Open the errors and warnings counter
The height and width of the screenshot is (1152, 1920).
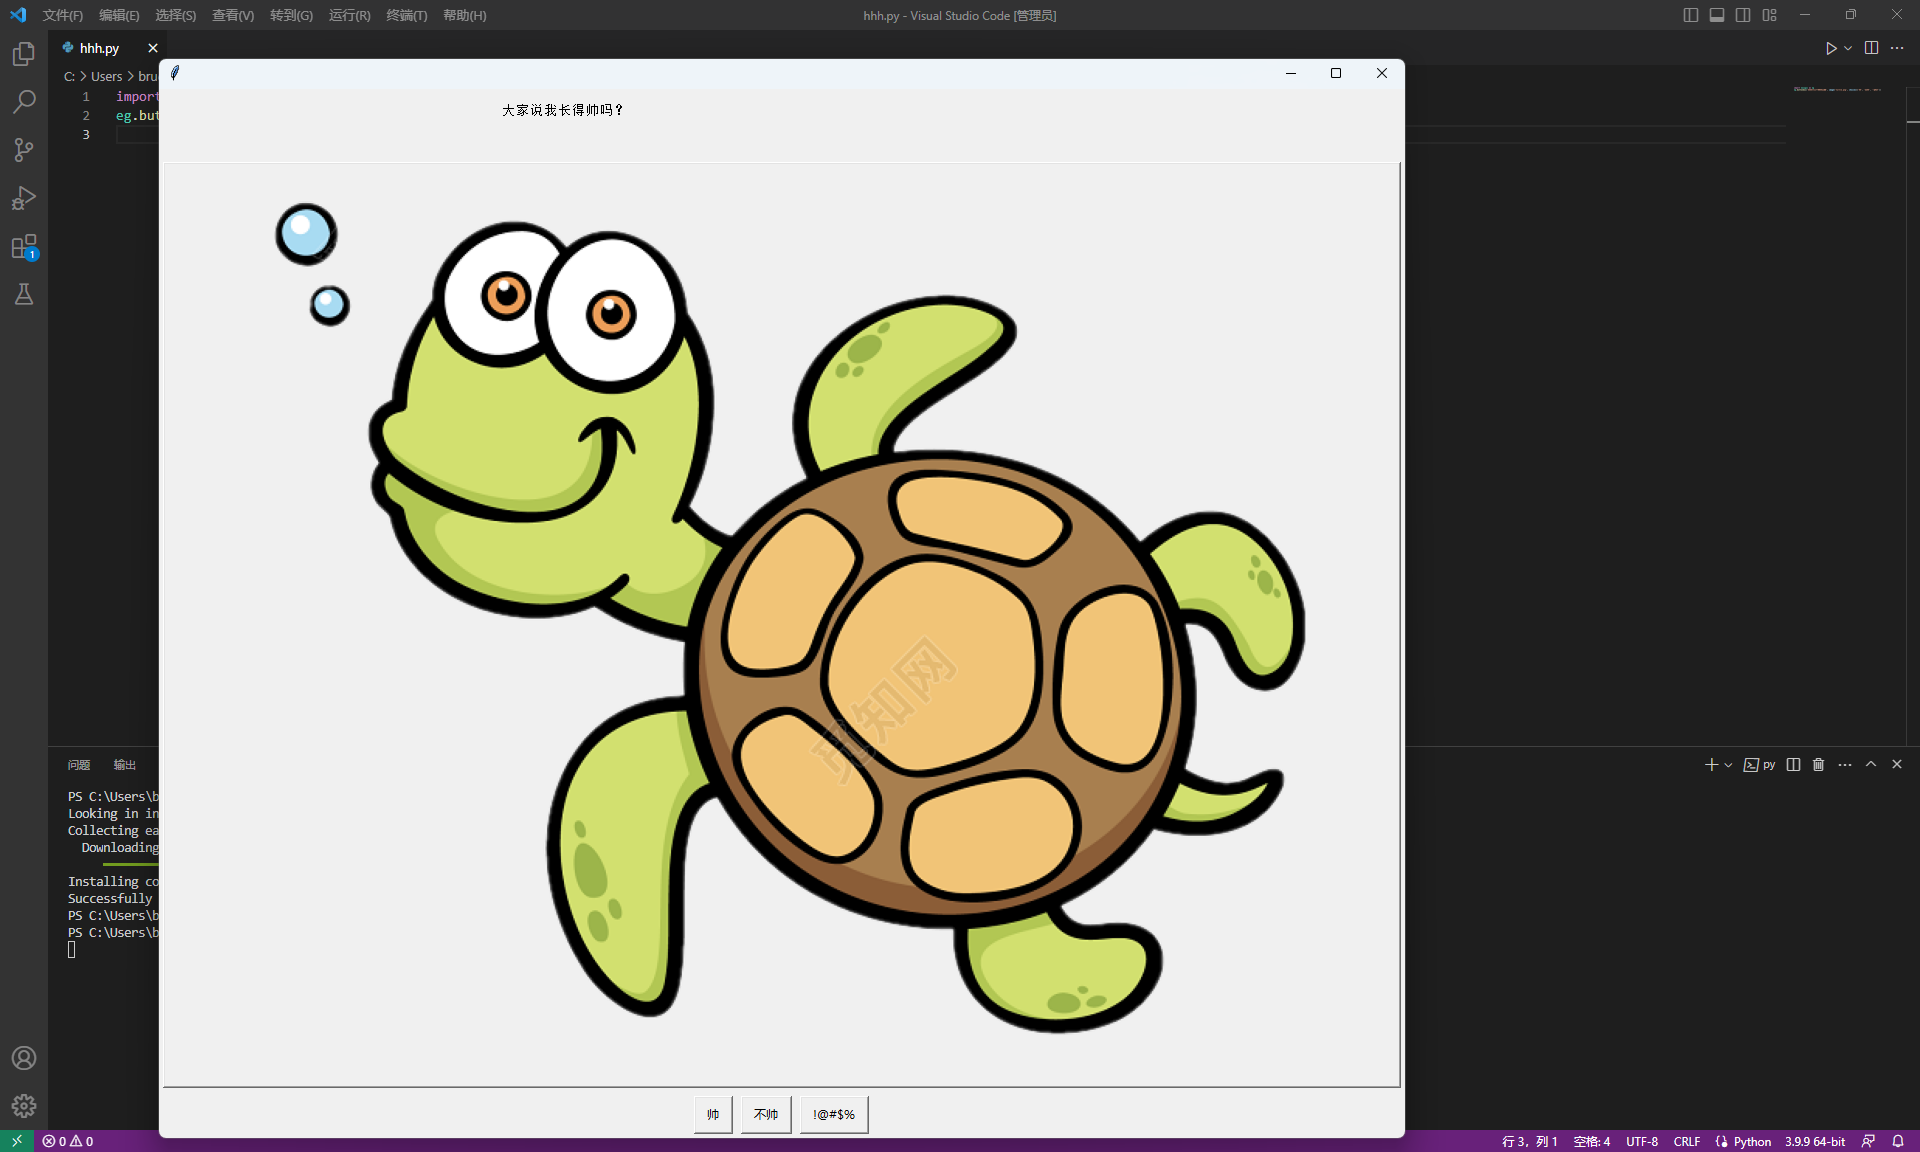click(68, 1141)
